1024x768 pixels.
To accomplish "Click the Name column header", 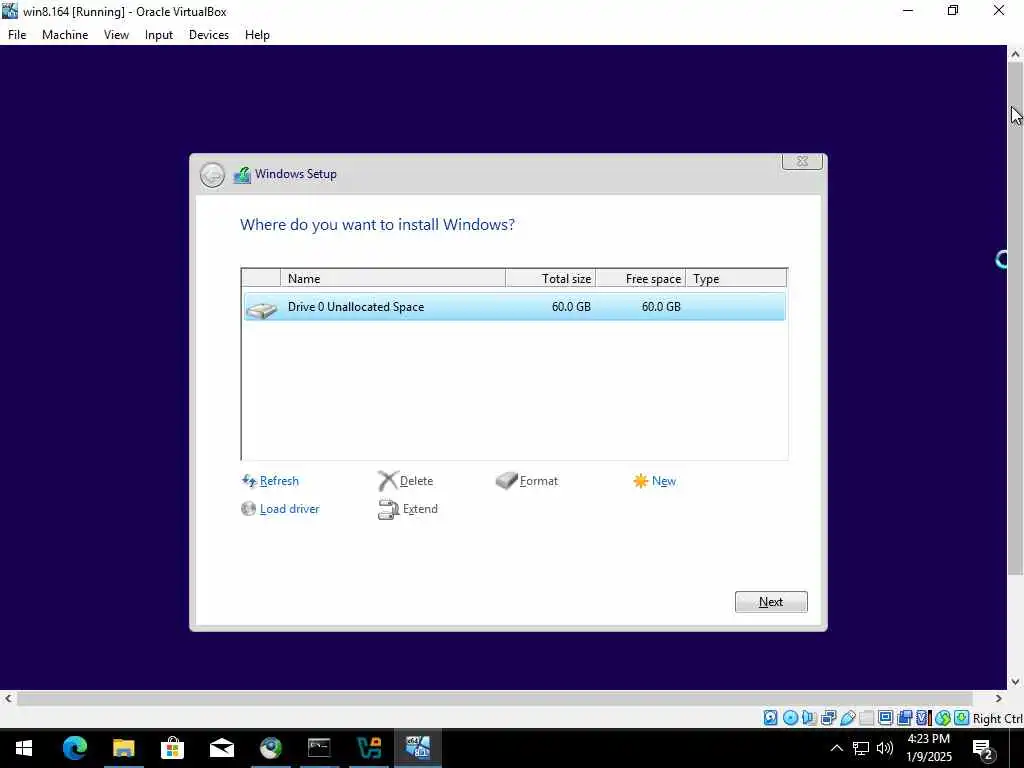I will pyautogui.click(x=392, y=278).
